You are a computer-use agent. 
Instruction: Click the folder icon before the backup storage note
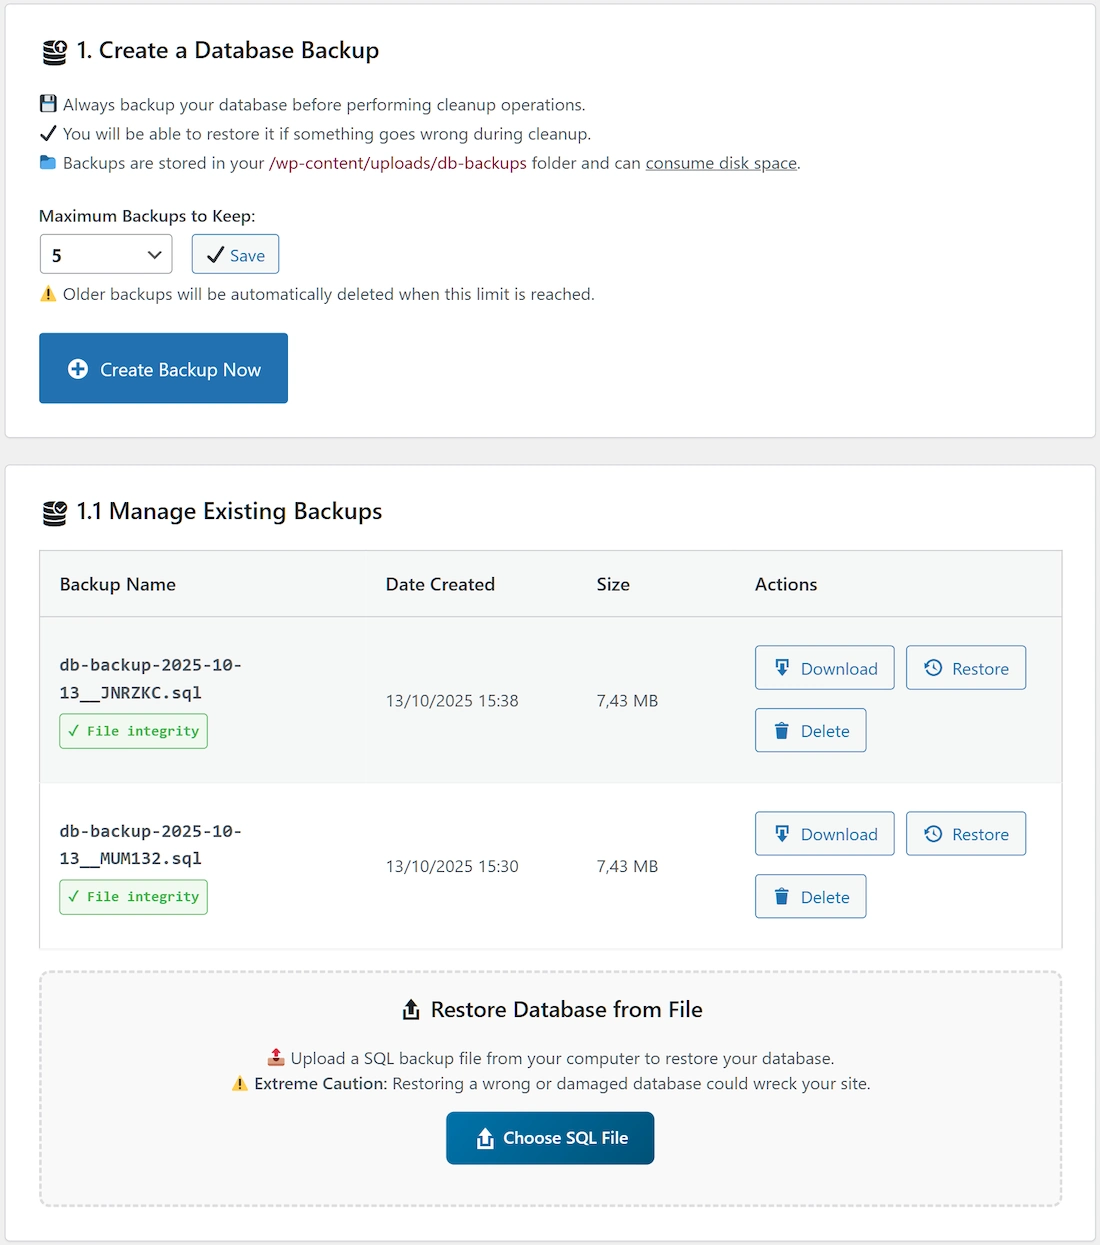[x=48, y=162]
